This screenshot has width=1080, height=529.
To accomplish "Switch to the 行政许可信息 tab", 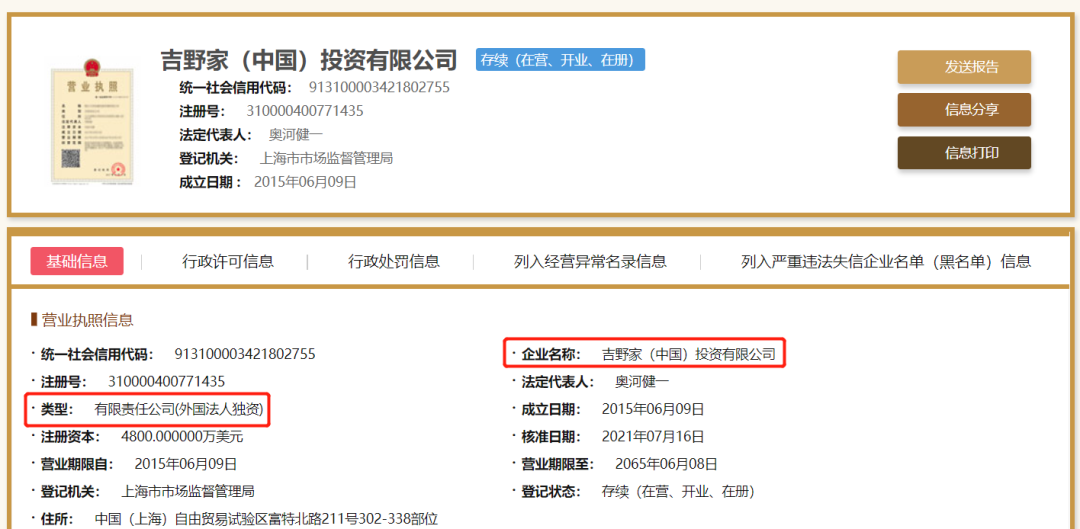I will coord(228,261).
